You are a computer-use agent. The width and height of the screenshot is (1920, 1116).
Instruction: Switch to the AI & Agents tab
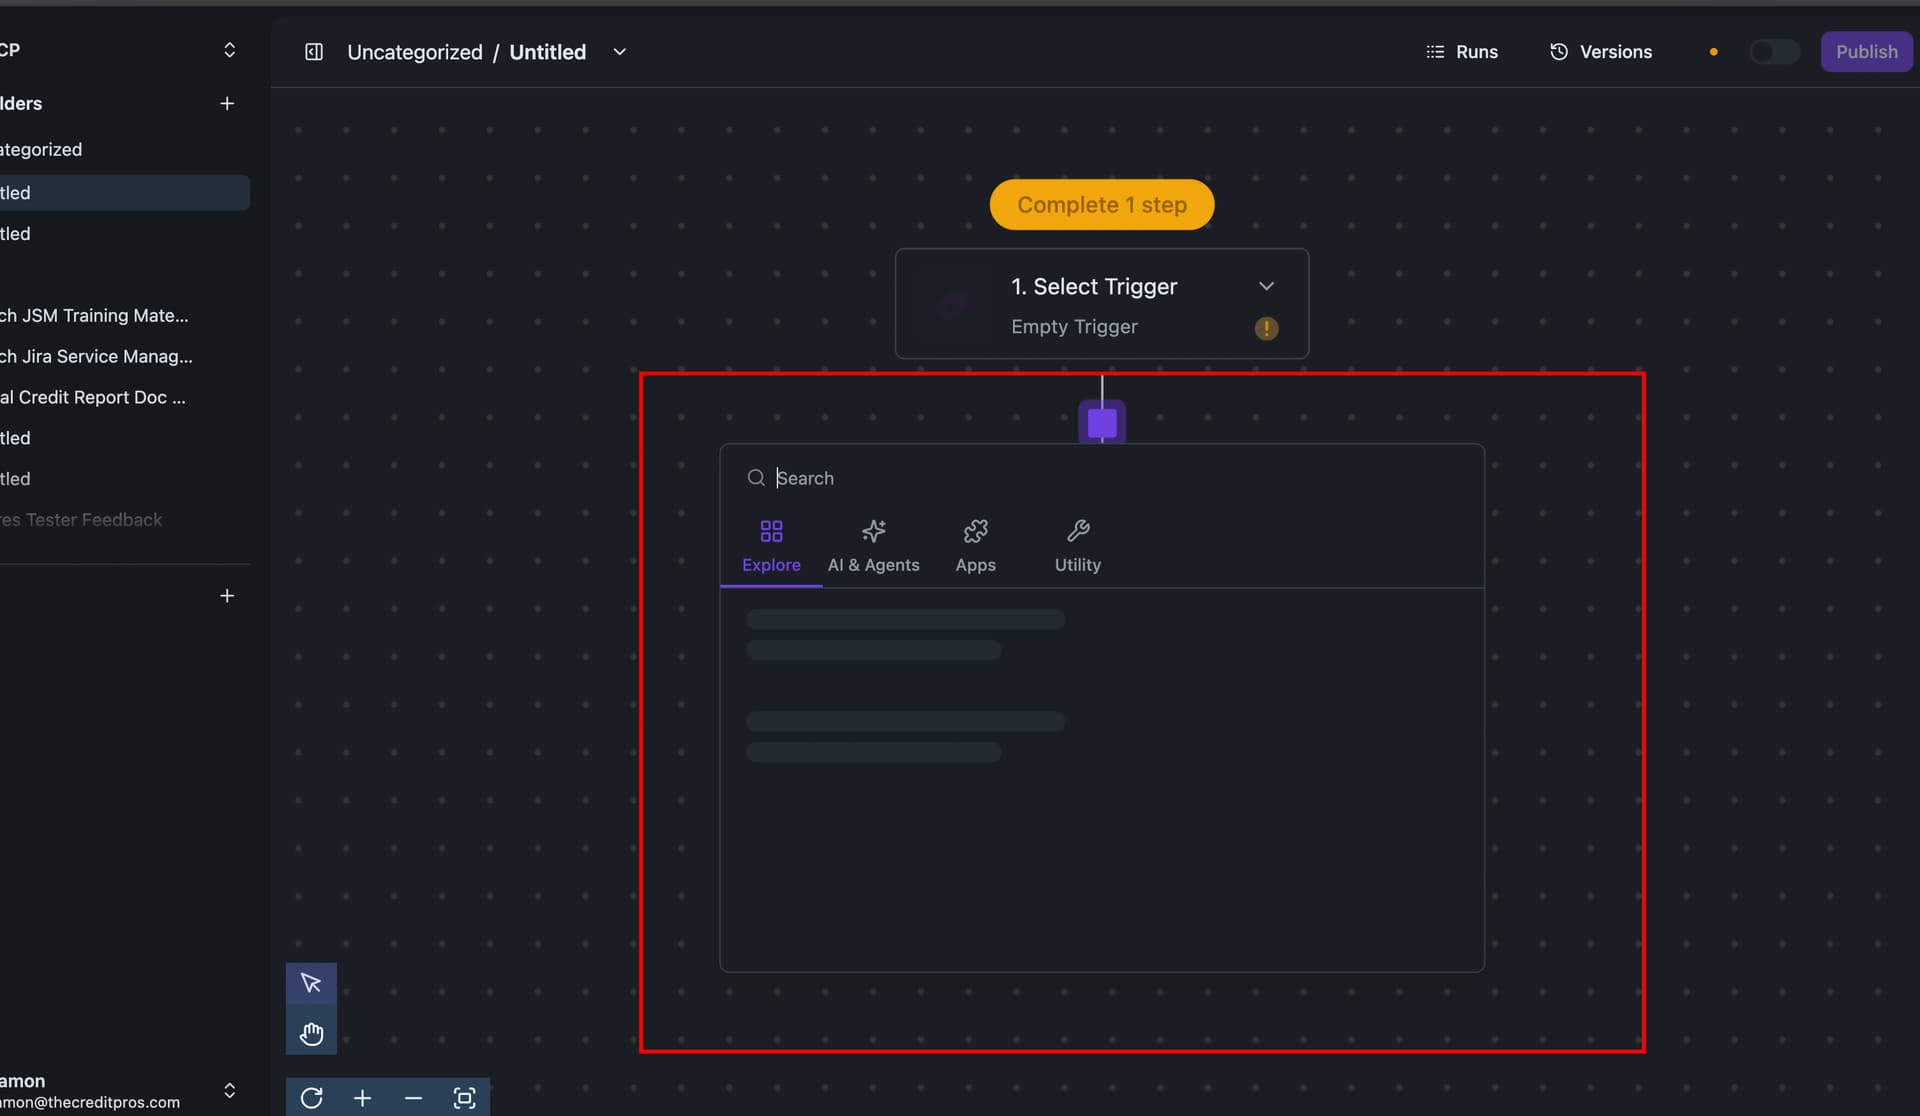pos(873,546)
